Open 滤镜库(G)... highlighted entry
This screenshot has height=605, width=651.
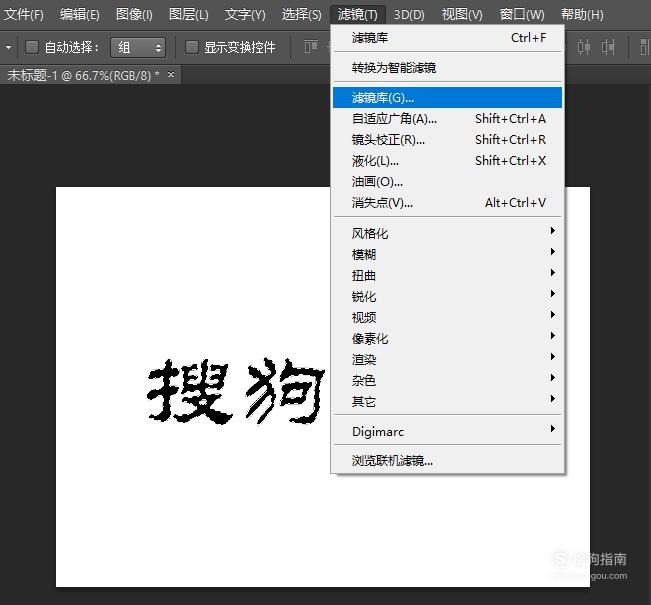(447, 98)
